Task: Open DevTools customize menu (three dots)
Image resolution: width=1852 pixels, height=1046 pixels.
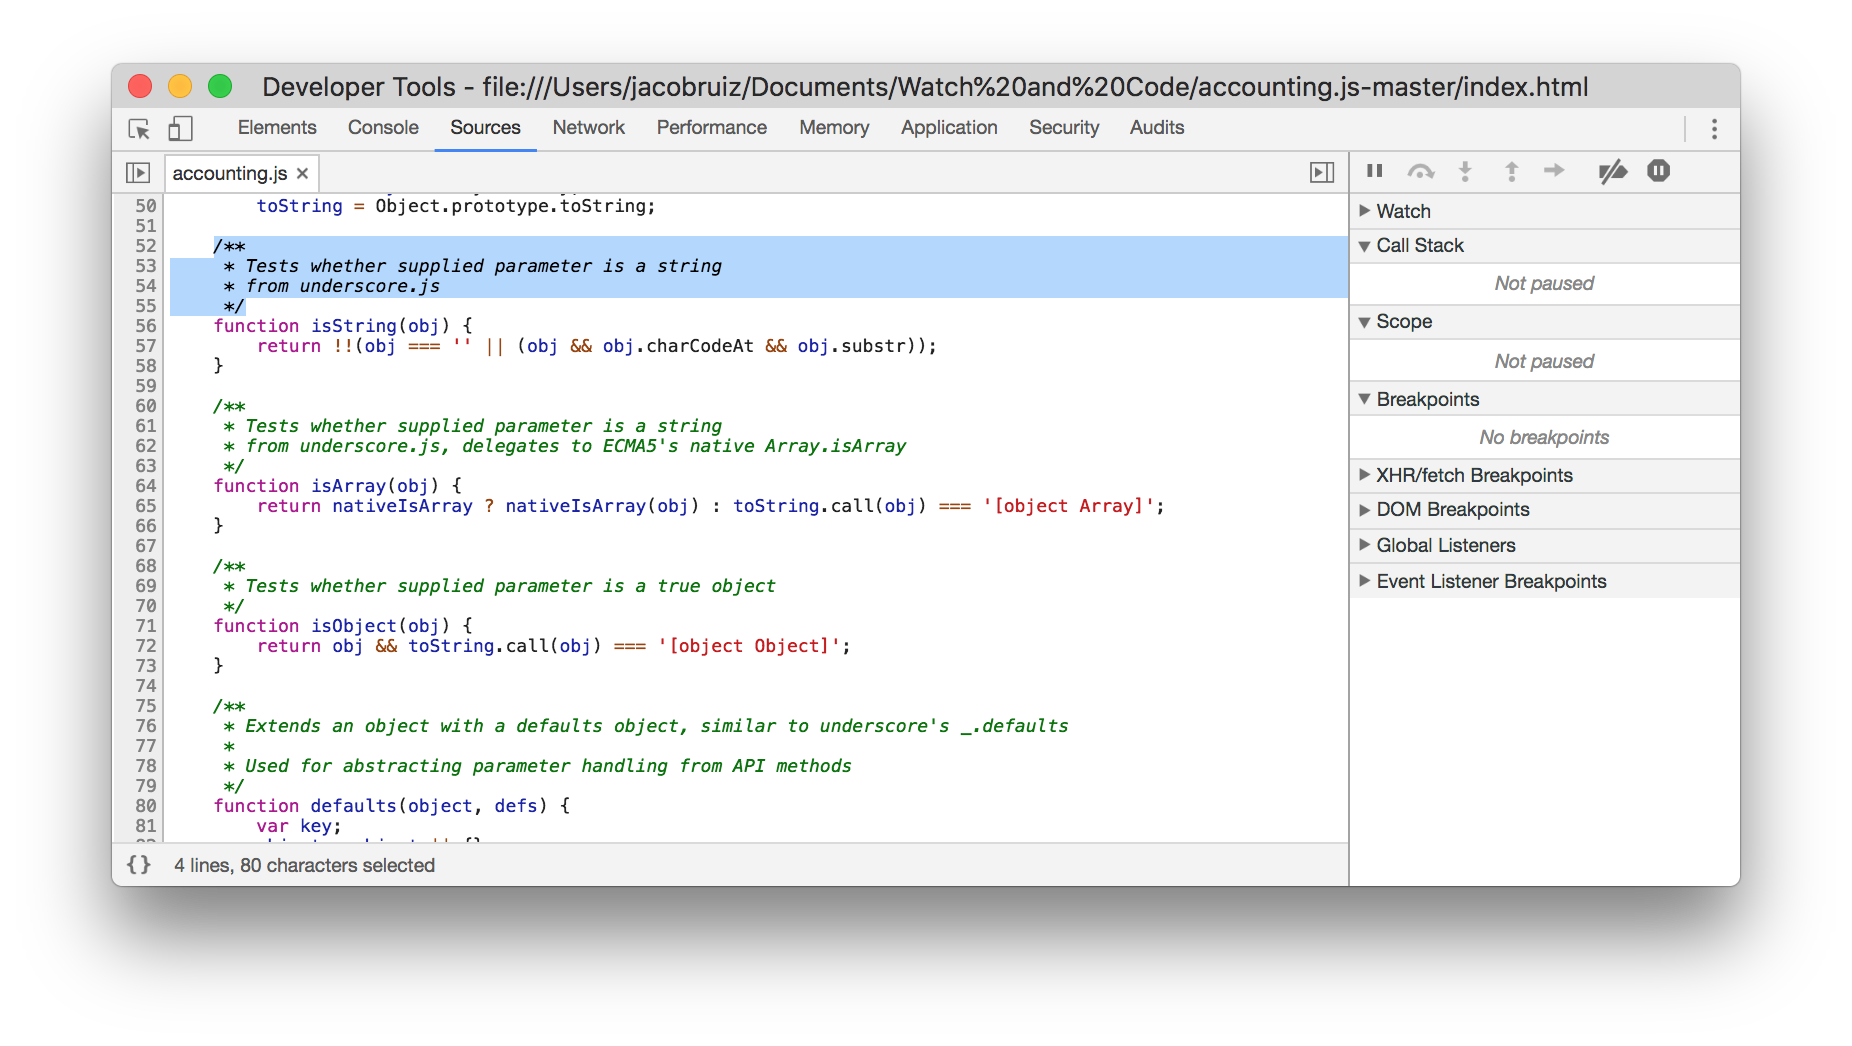Action: [1714, 129]
